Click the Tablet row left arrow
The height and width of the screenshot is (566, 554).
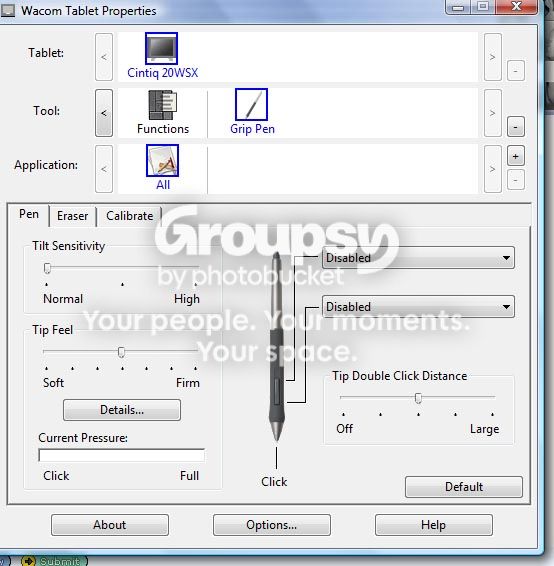click(x=104, y=57)
